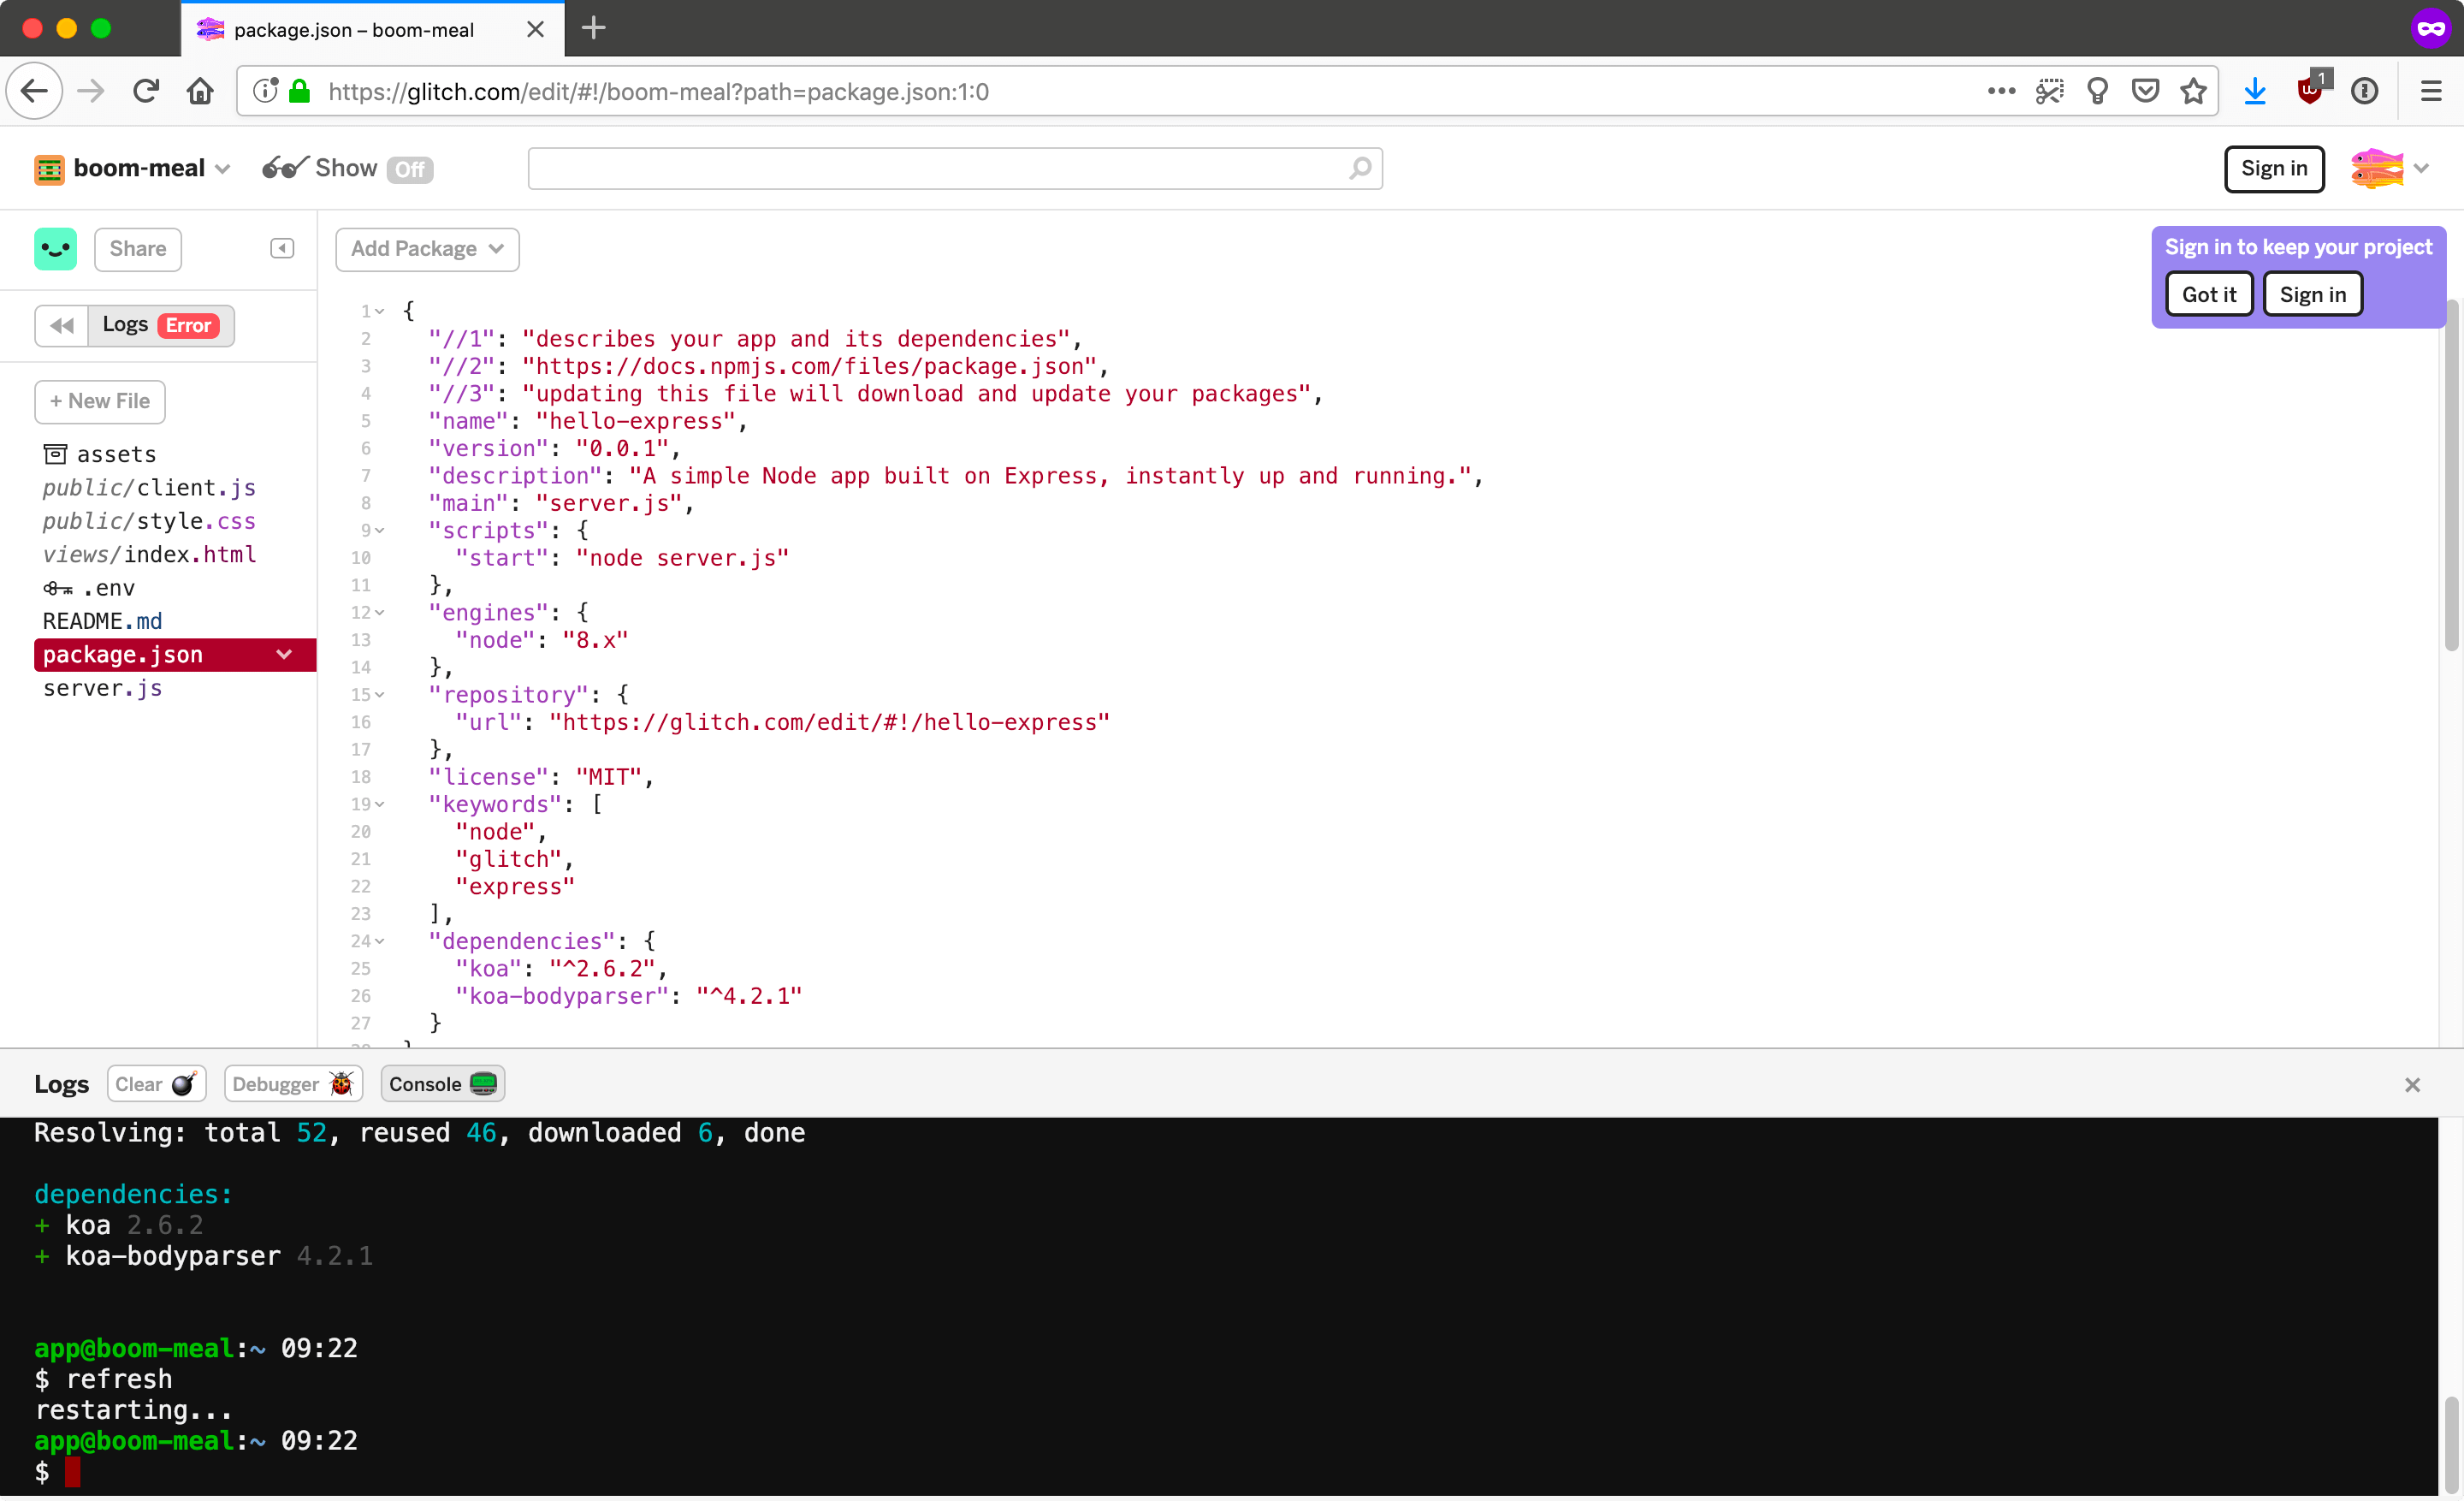Viewport: 2464px width, 1501px height.
Task: Open Logs with Error badge
Action: pyautogui.click(x=161, y=325)
